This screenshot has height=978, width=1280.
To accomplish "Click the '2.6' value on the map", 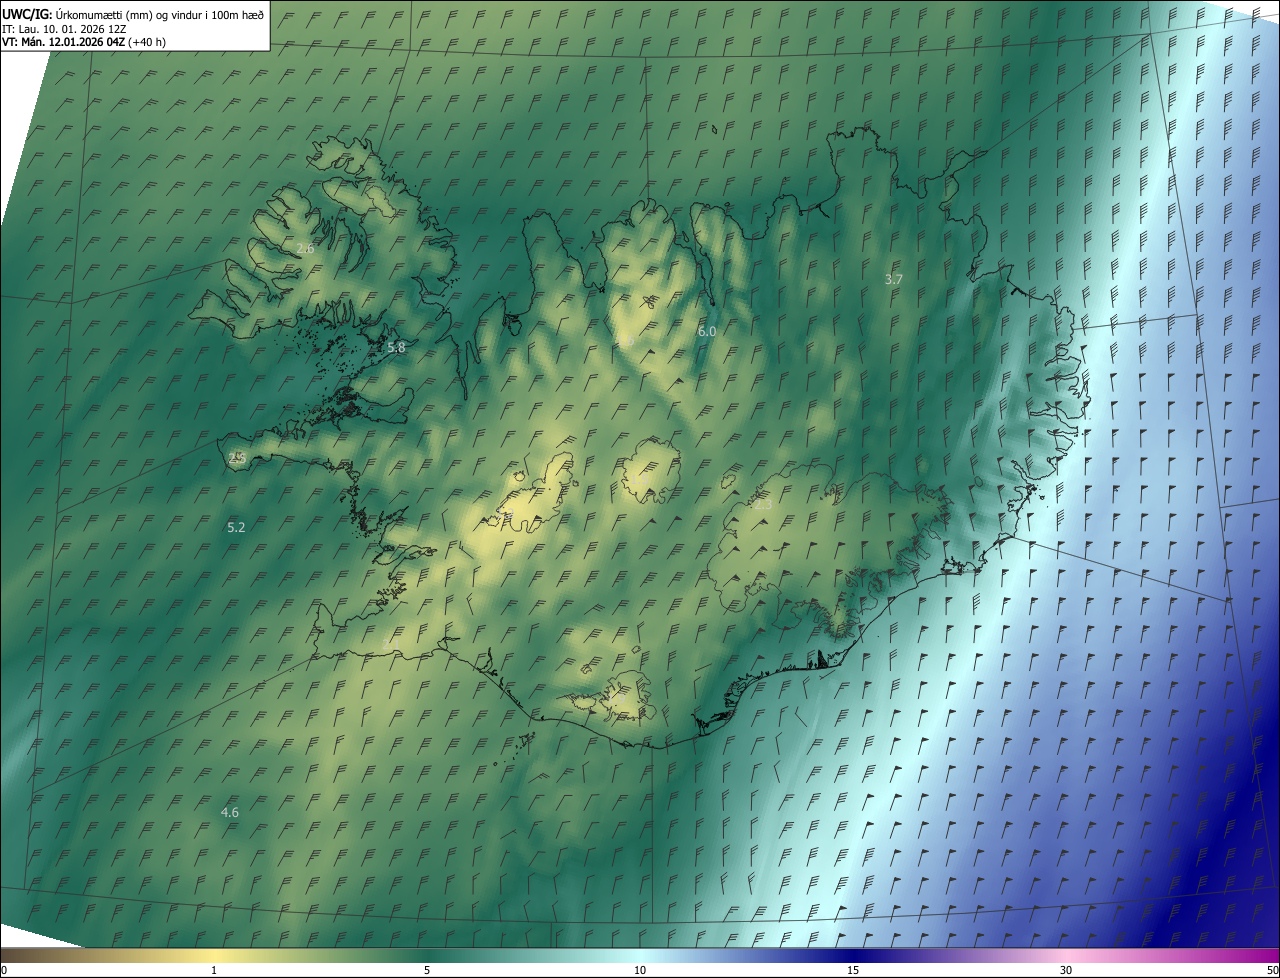I will (306, 248).
